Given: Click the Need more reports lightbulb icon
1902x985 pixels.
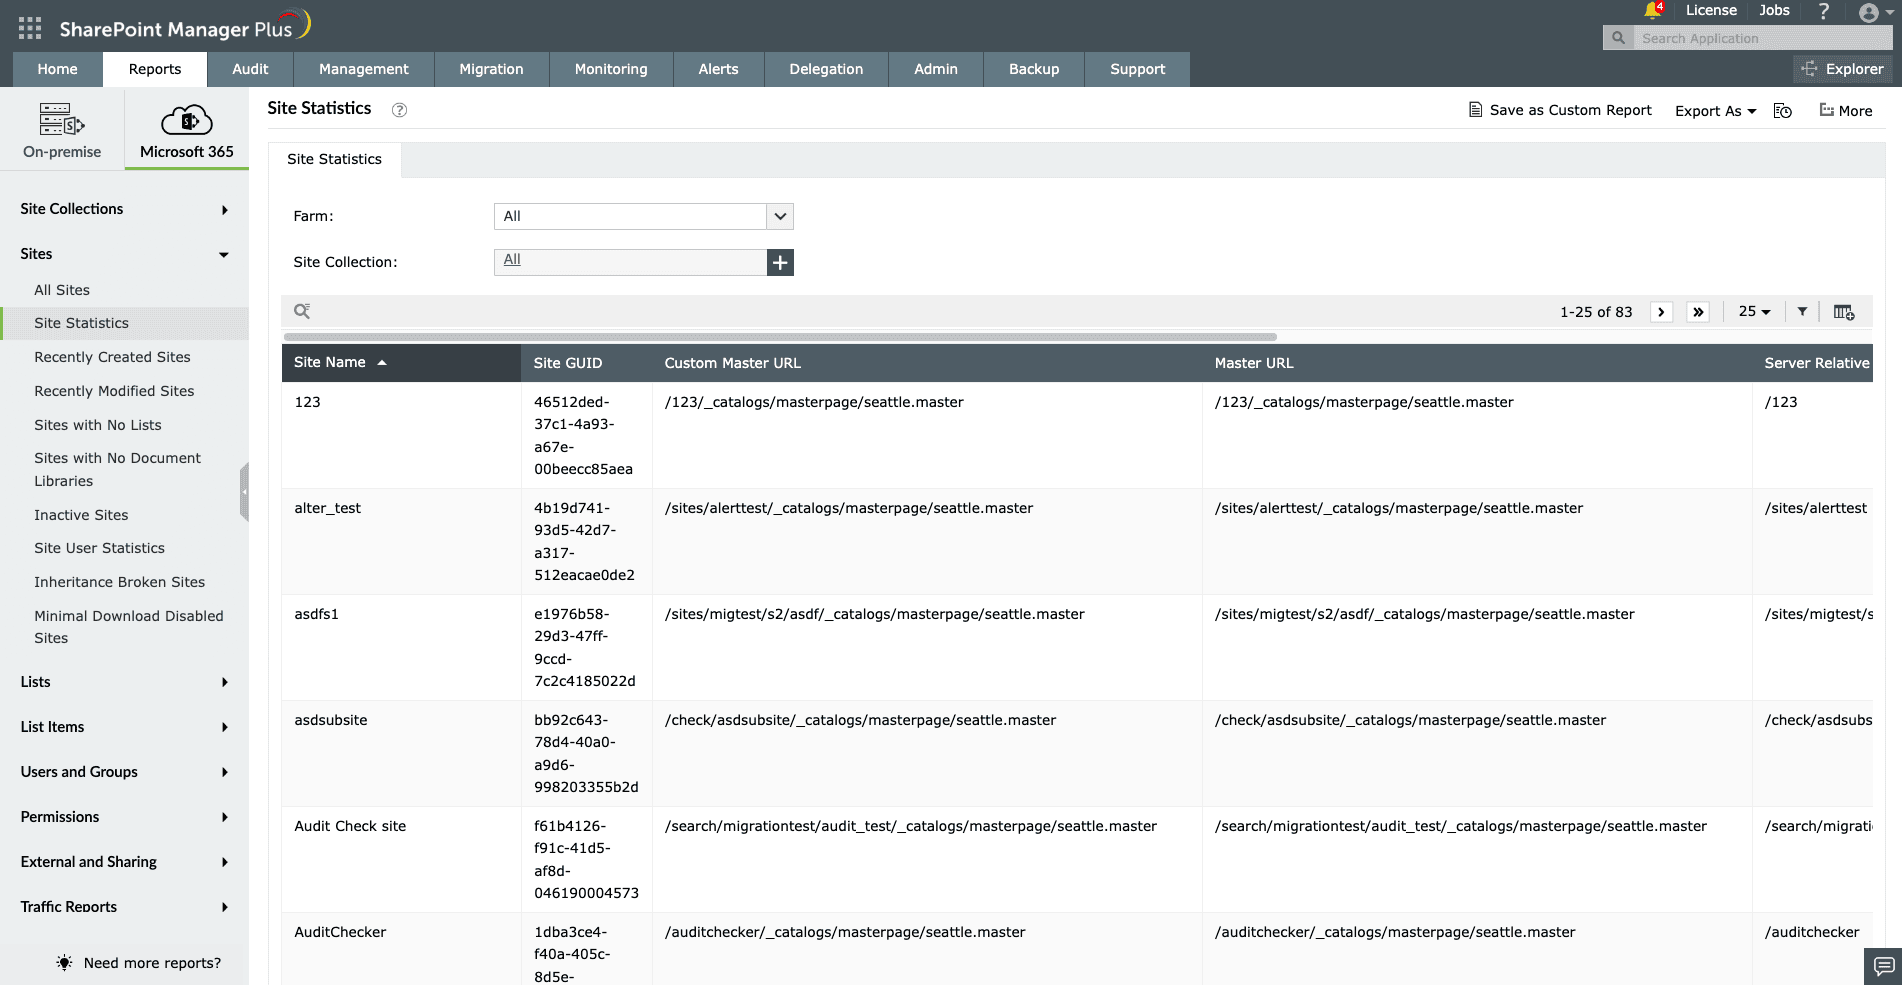Looking at the screenshot, I should [x=64, y=962].
